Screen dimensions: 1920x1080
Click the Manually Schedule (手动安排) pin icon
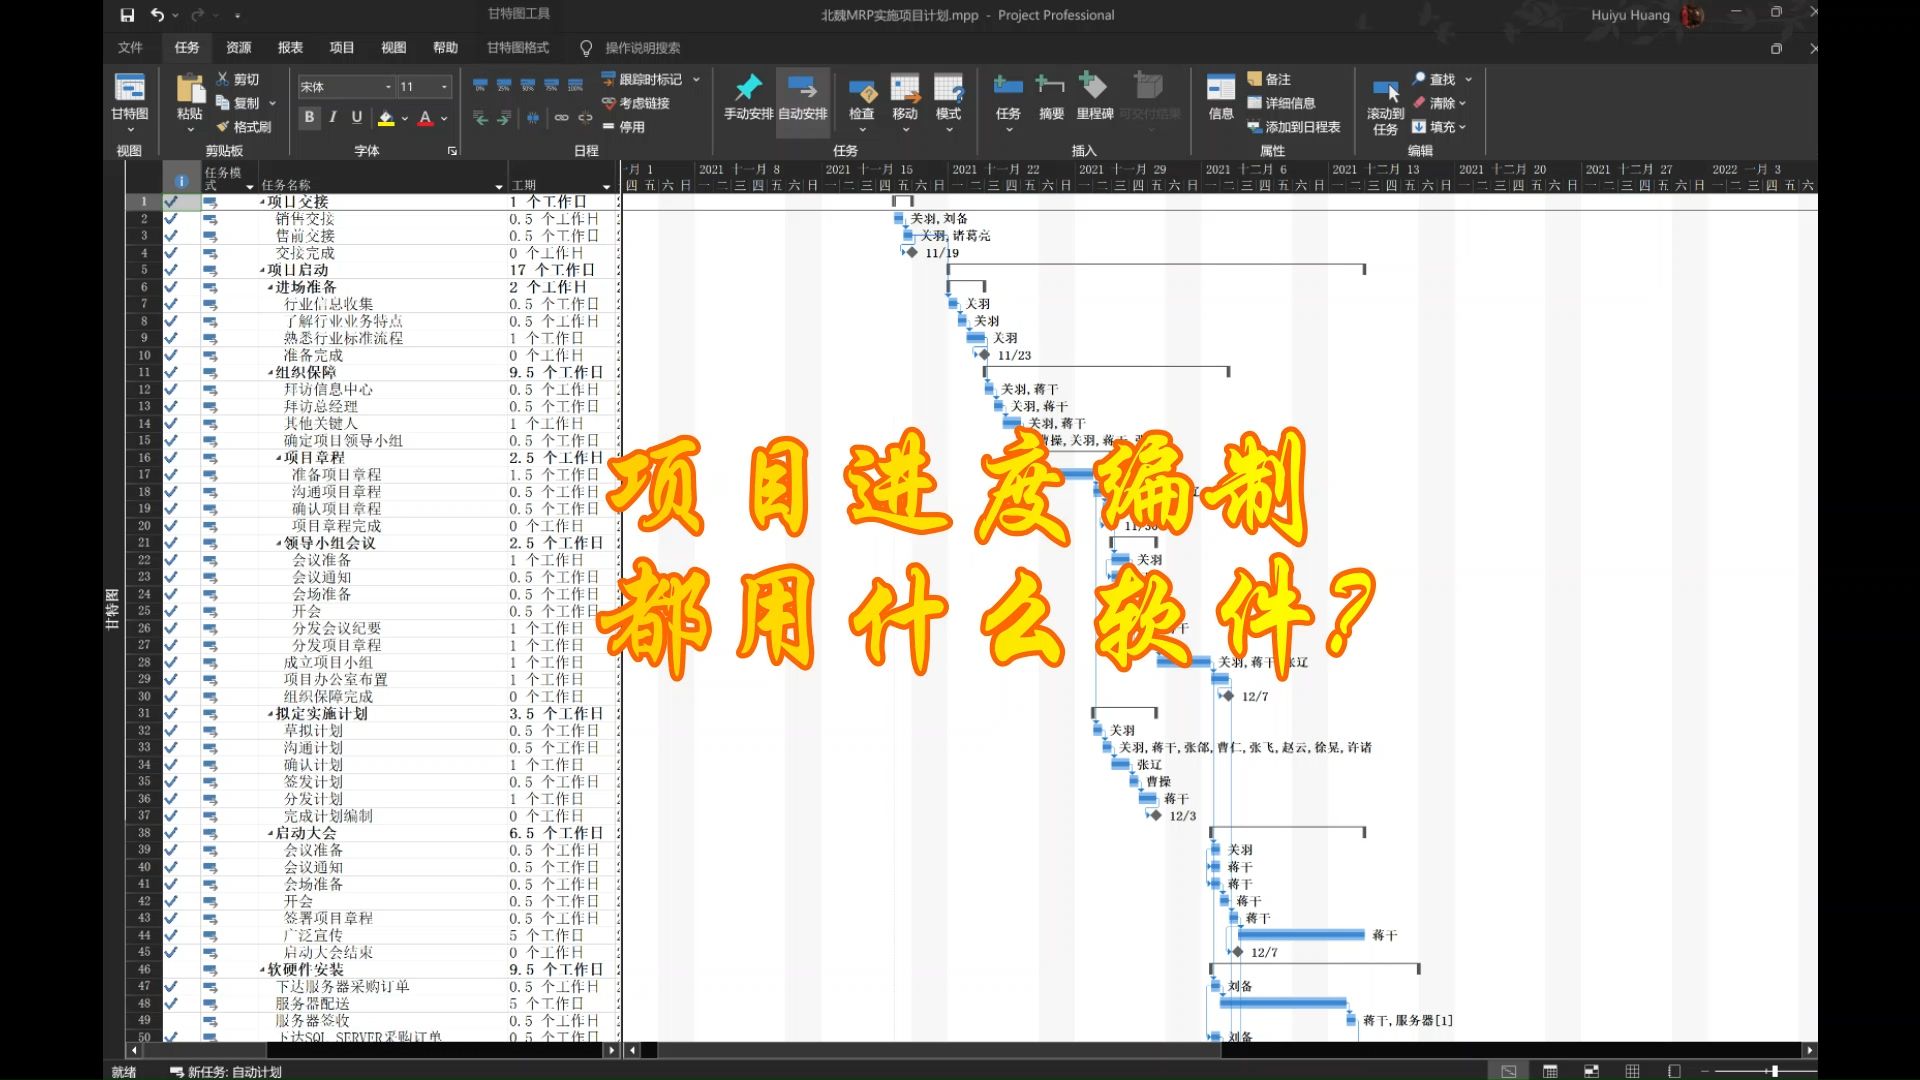[748, 88]
